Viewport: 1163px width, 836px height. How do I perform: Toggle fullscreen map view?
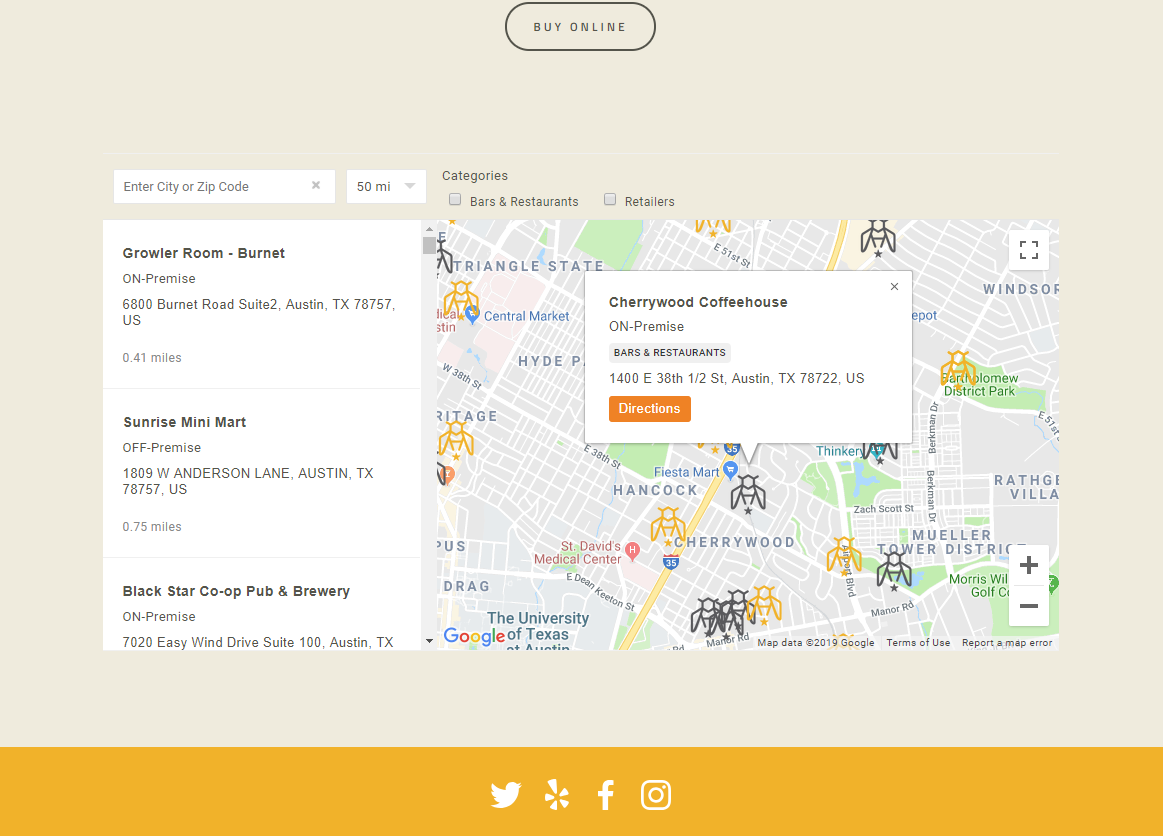(x=1029, y=250)
